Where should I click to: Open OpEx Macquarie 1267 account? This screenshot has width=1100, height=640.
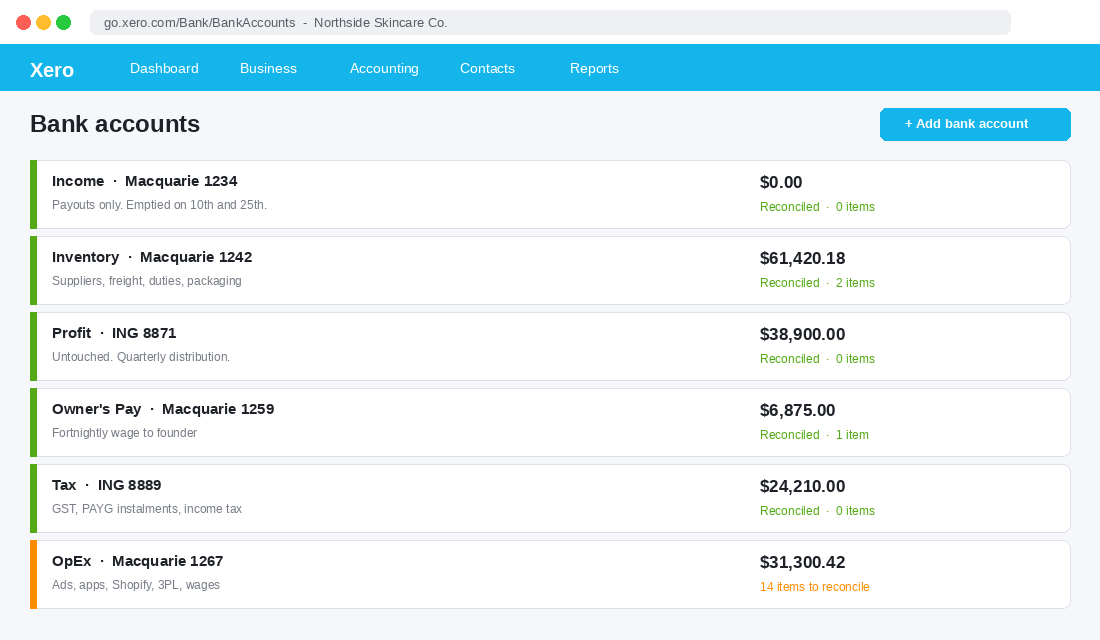(x=550, y=574)
